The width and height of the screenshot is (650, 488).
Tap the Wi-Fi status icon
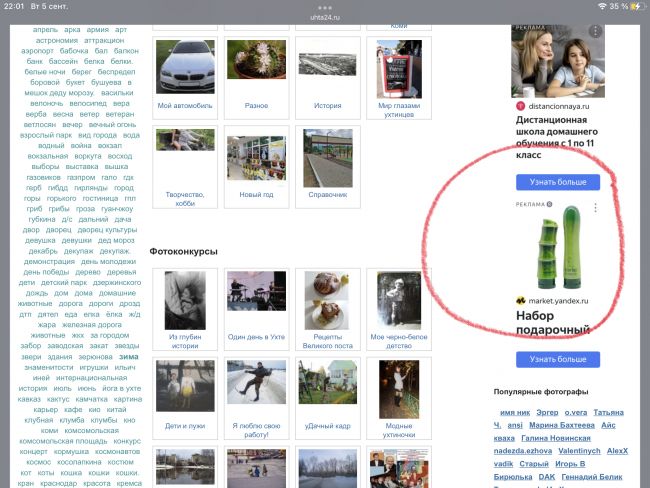[x=602, y=6]
